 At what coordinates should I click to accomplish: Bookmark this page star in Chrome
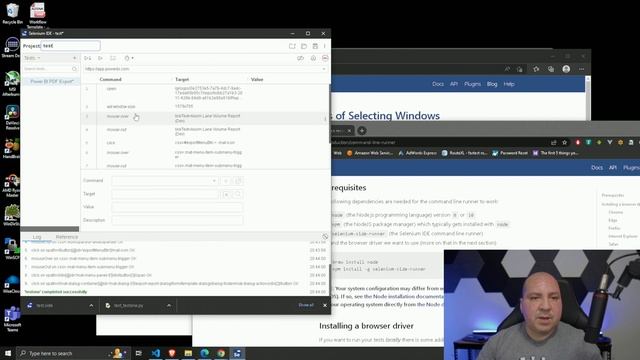[x=565, y=142]
